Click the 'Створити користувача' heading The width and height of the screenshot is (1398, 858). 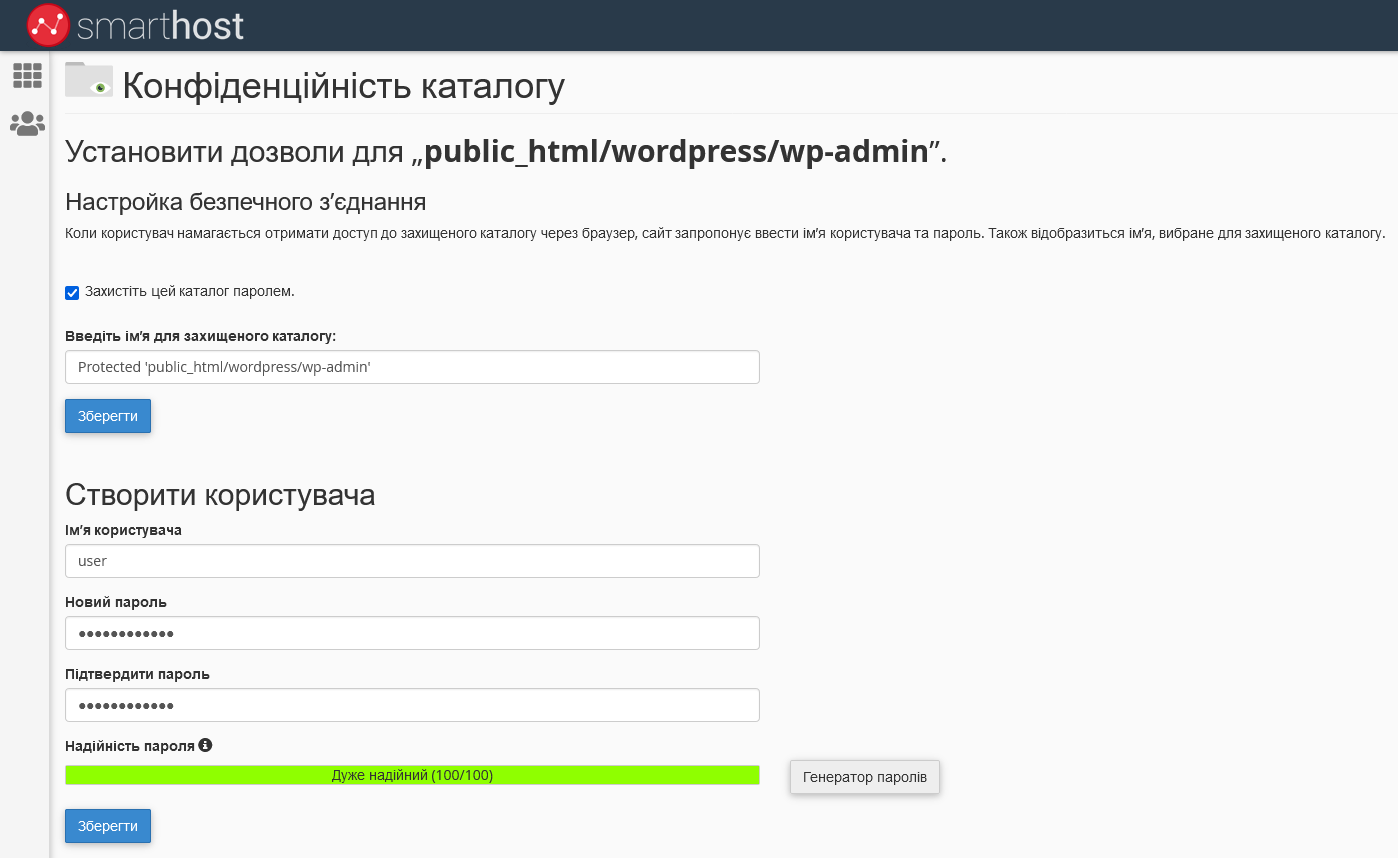tap(220, 495)
